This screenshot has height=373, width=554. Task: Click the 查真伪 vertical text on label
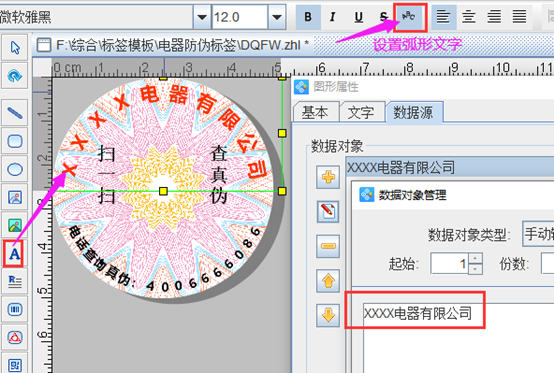point(219,174)
